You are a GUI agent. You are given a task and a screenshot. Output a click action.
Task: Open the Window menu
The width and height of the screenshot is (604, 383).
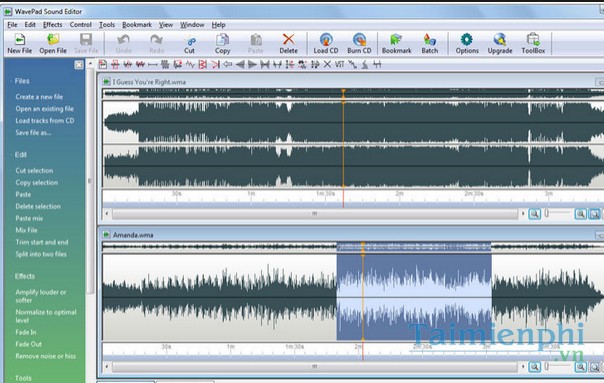coord(192,25)
